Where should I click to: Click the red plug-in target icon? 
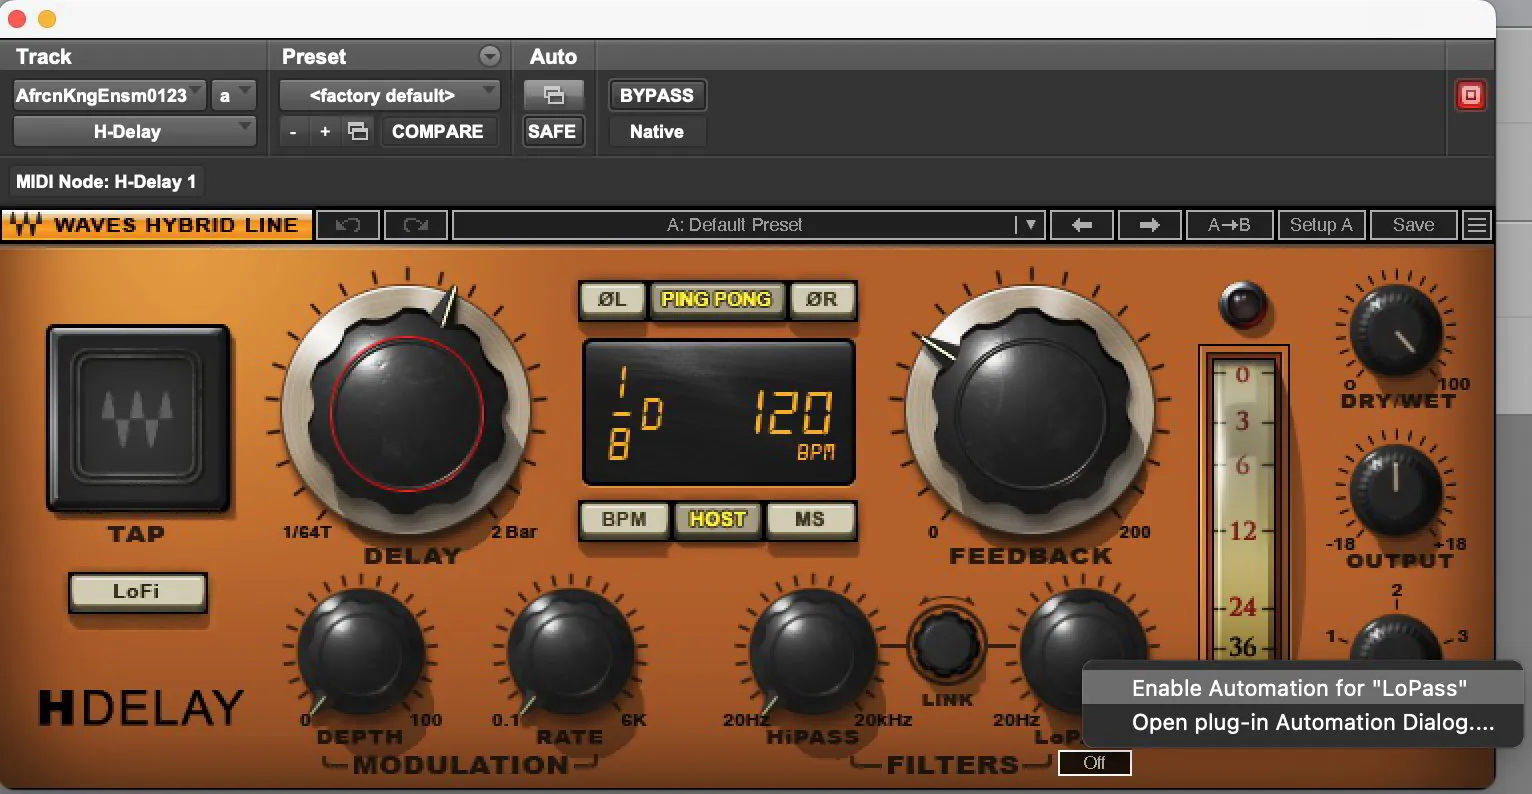[1470, 95]
